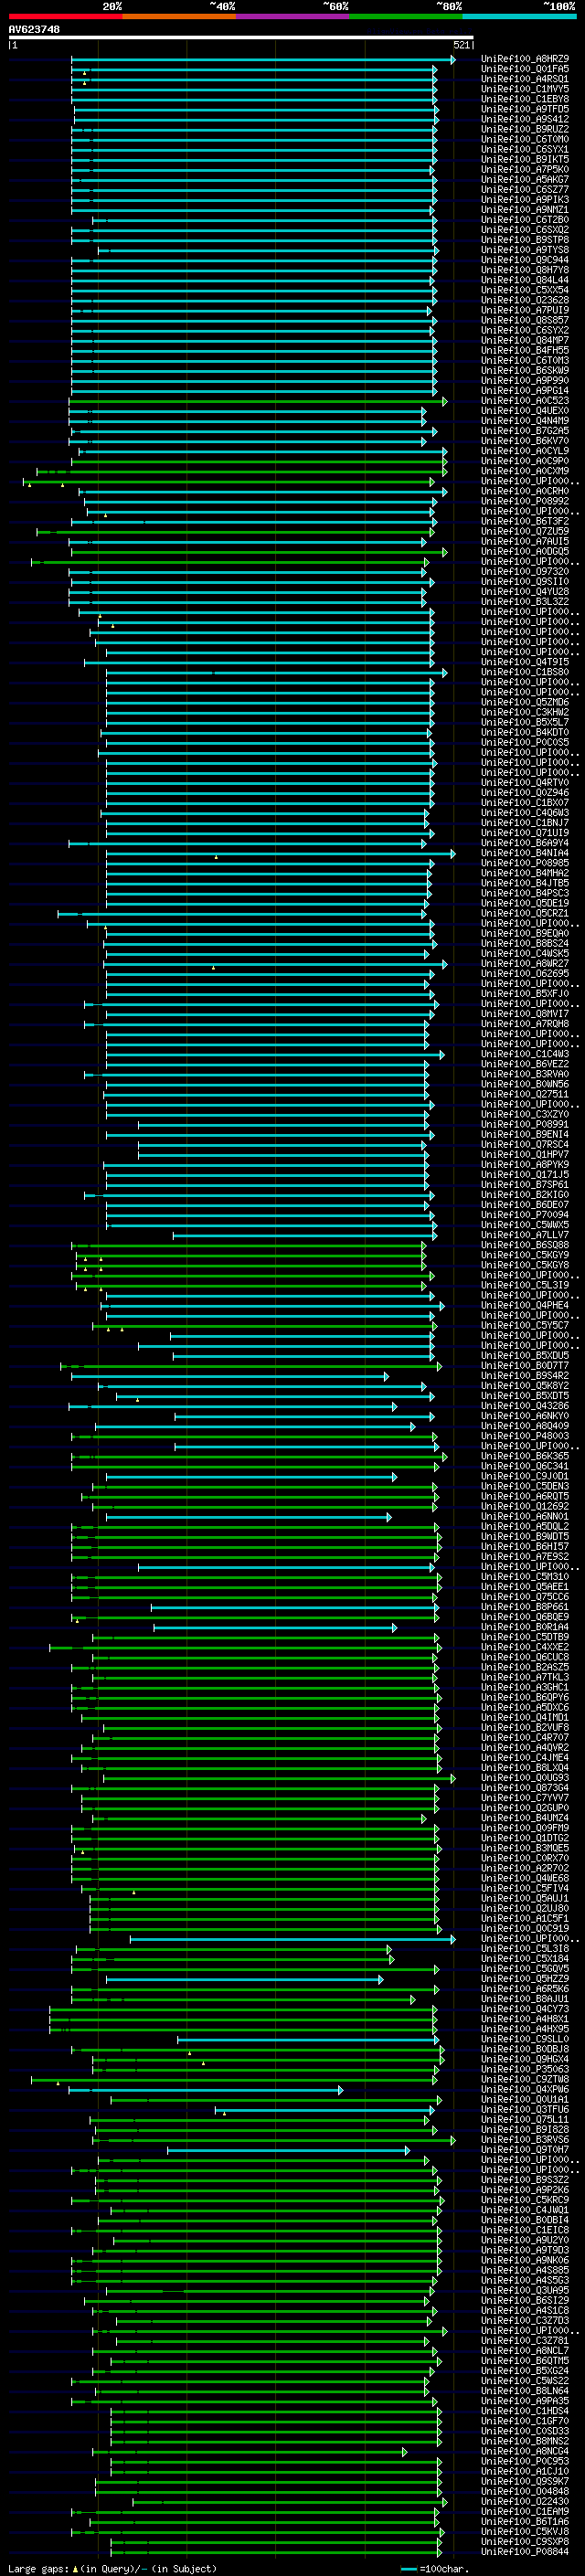585x2576 pixels.
Task: Select the UniRef100_B9WDT5 label
Action: [x=525, y=1536]
